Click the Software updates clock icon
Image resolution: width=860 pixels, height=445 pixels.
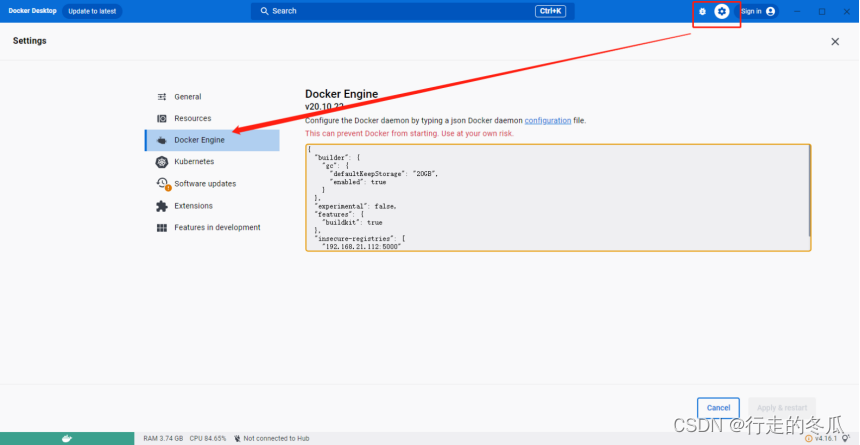[x=162, y=183]
